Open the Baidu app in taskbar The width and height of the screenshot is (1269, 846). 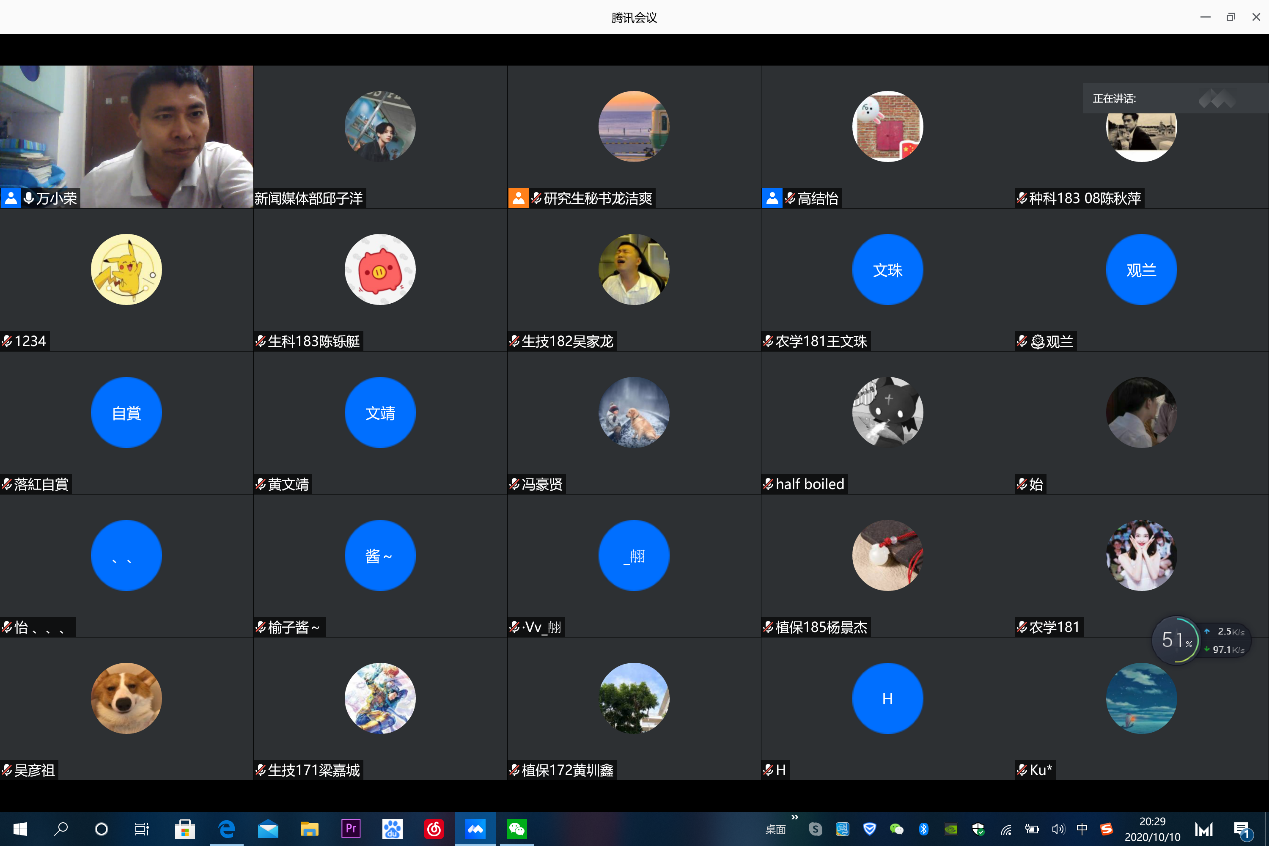pos(392,829)
